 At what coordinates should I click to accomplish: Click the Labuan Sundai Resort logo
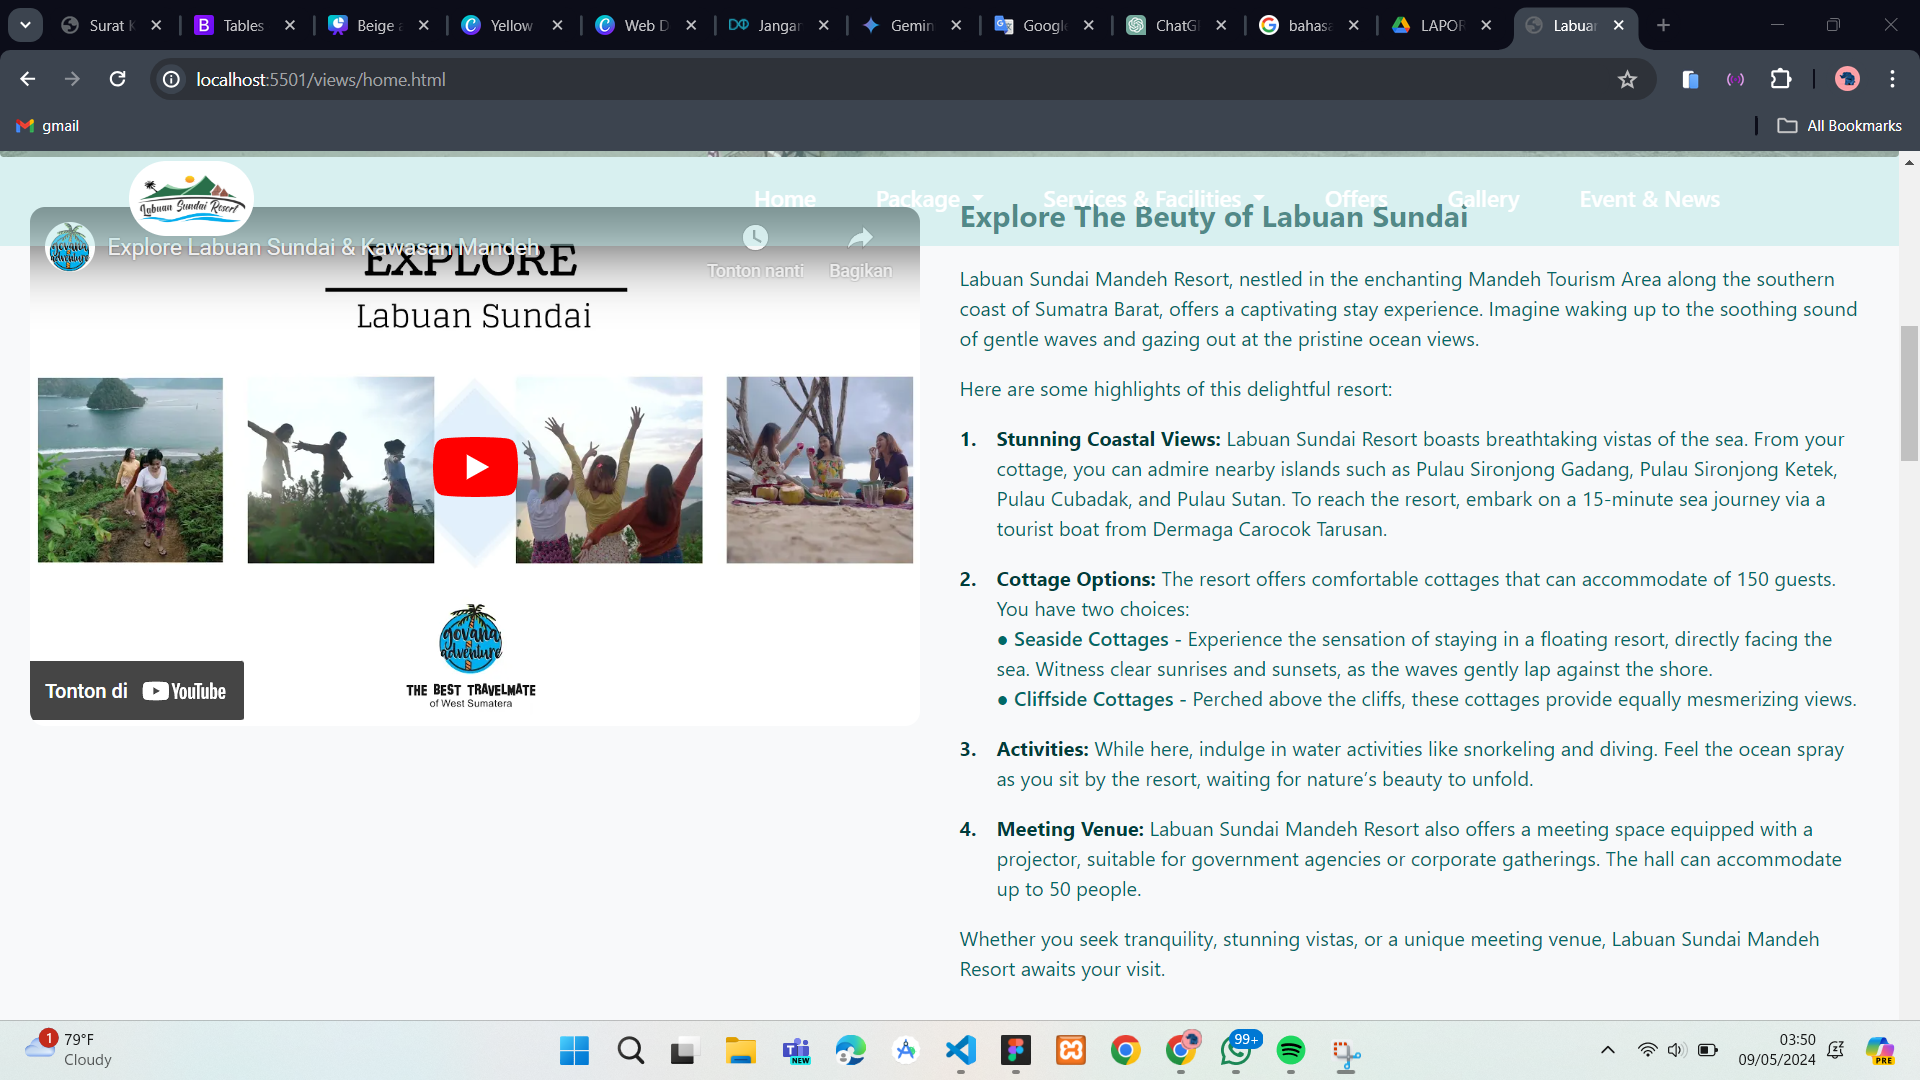click(191, 198)
